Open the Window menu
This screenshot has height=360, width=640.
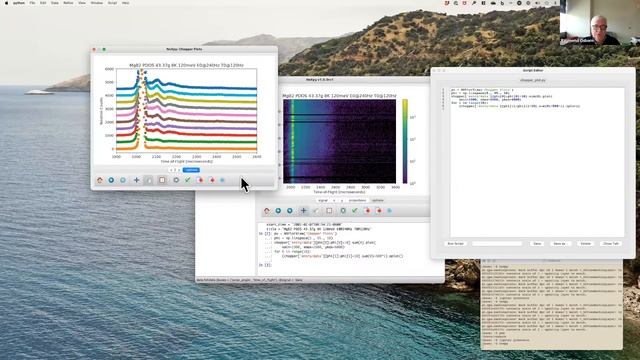(x=97, y=3)
